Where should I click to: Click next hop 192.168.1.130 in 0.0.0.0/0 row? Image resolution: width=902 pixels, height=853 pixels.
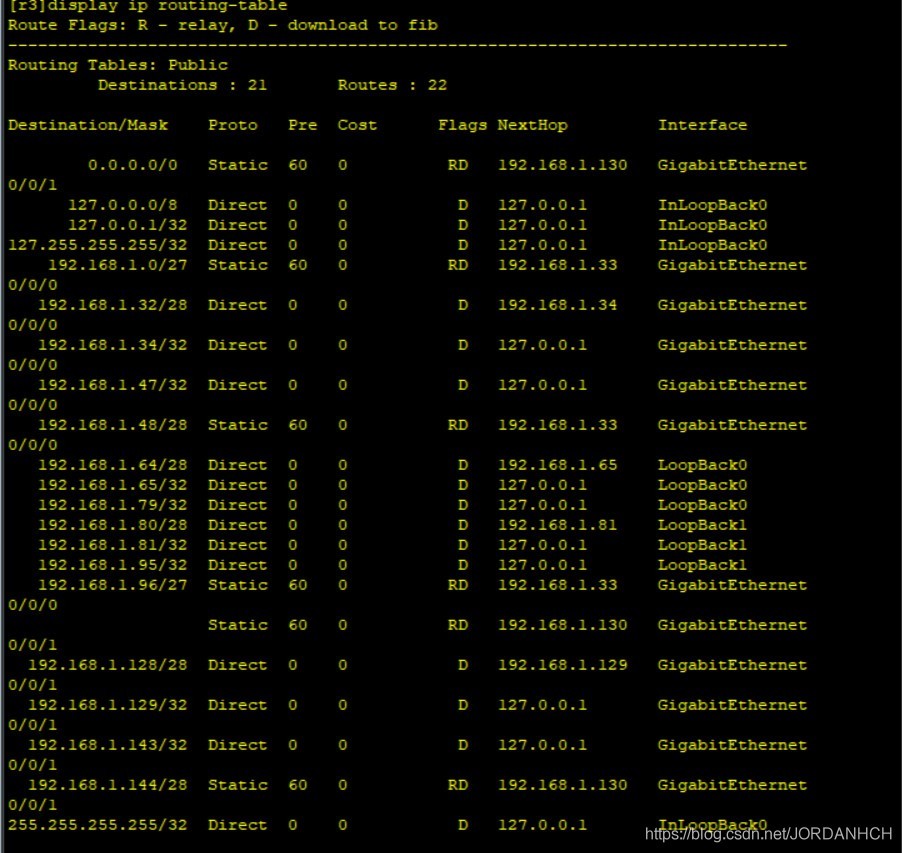pos(563,165)
